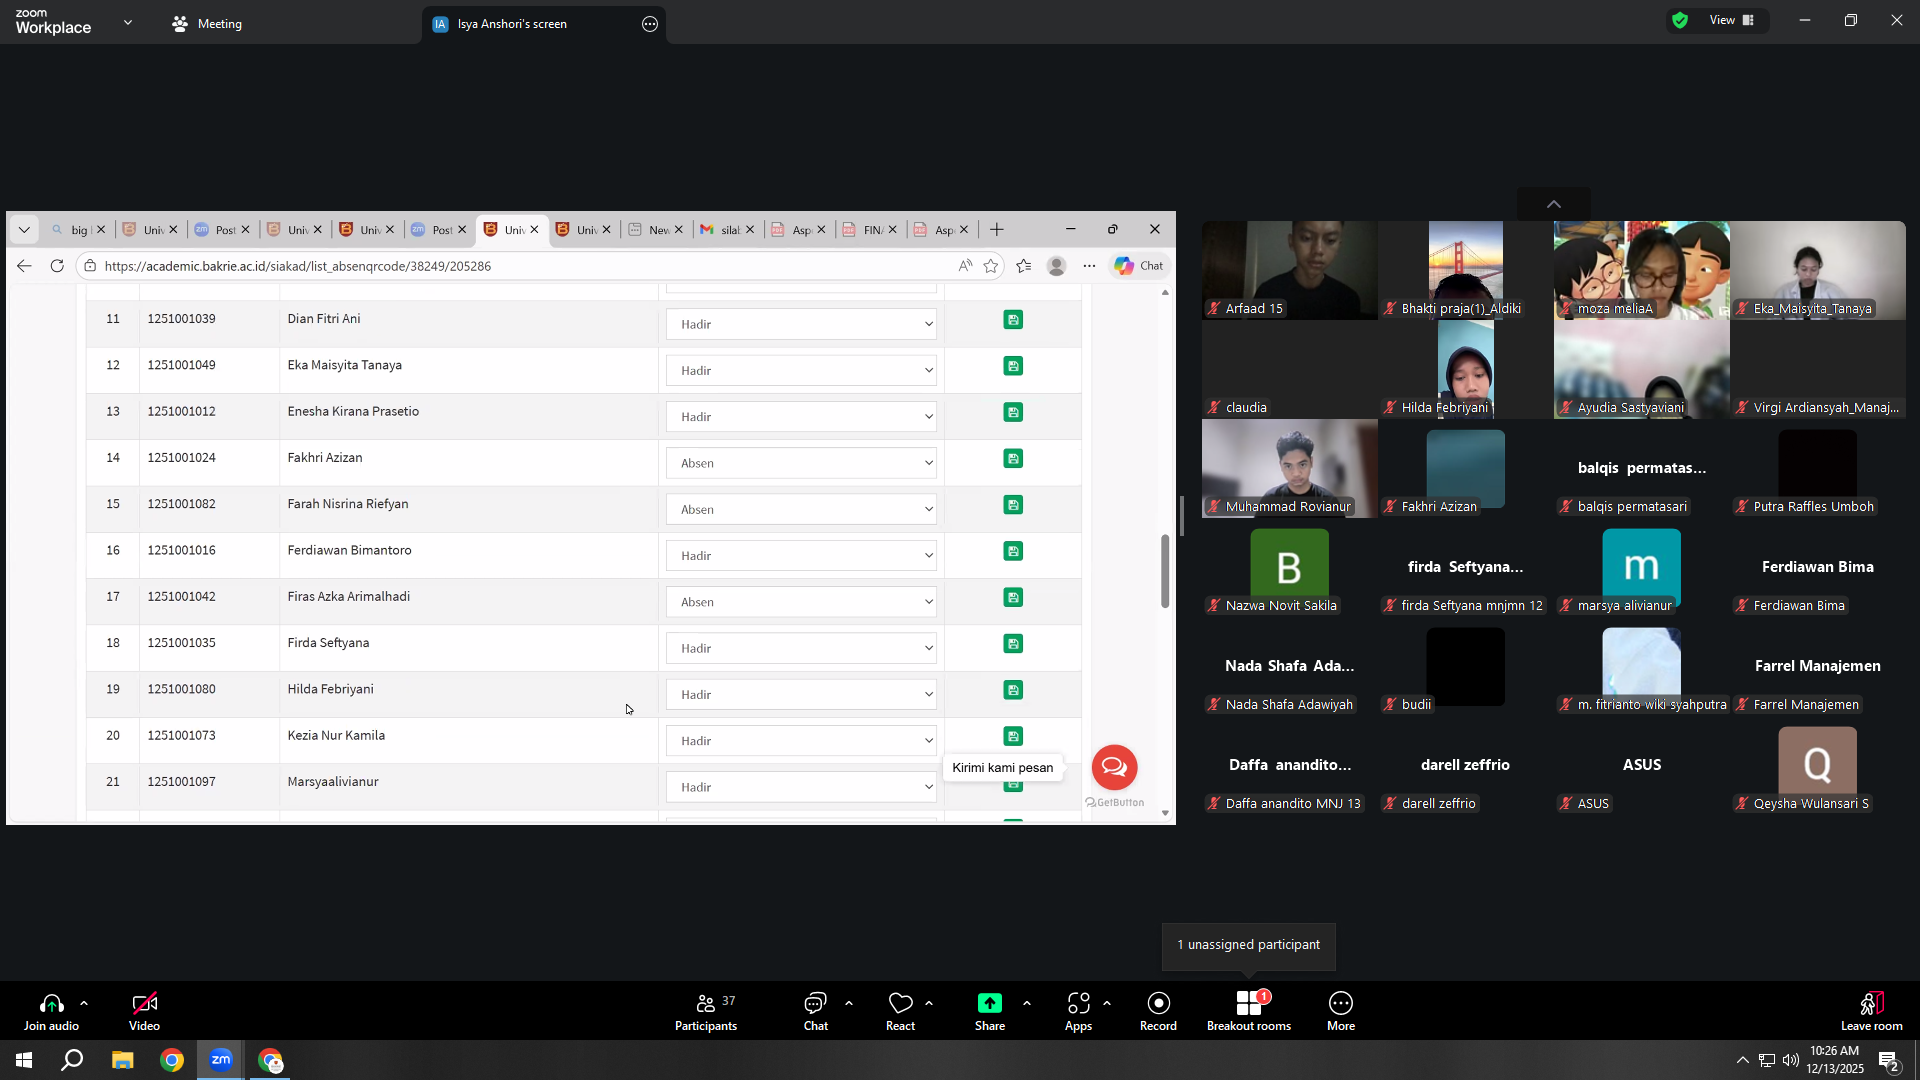The image size is (1920, 1080).
Task: Click student name Kezia Nur Kamila
Action: [x=336, y=736]
